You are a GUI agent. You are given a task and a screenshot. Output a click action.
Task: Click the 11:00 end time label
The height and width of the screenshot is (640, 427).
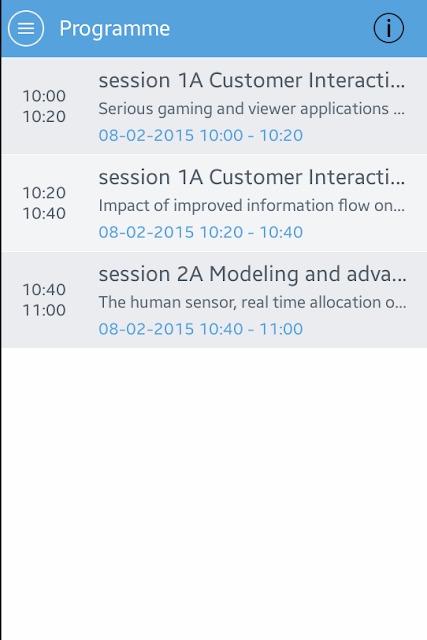tap(44, 310)
